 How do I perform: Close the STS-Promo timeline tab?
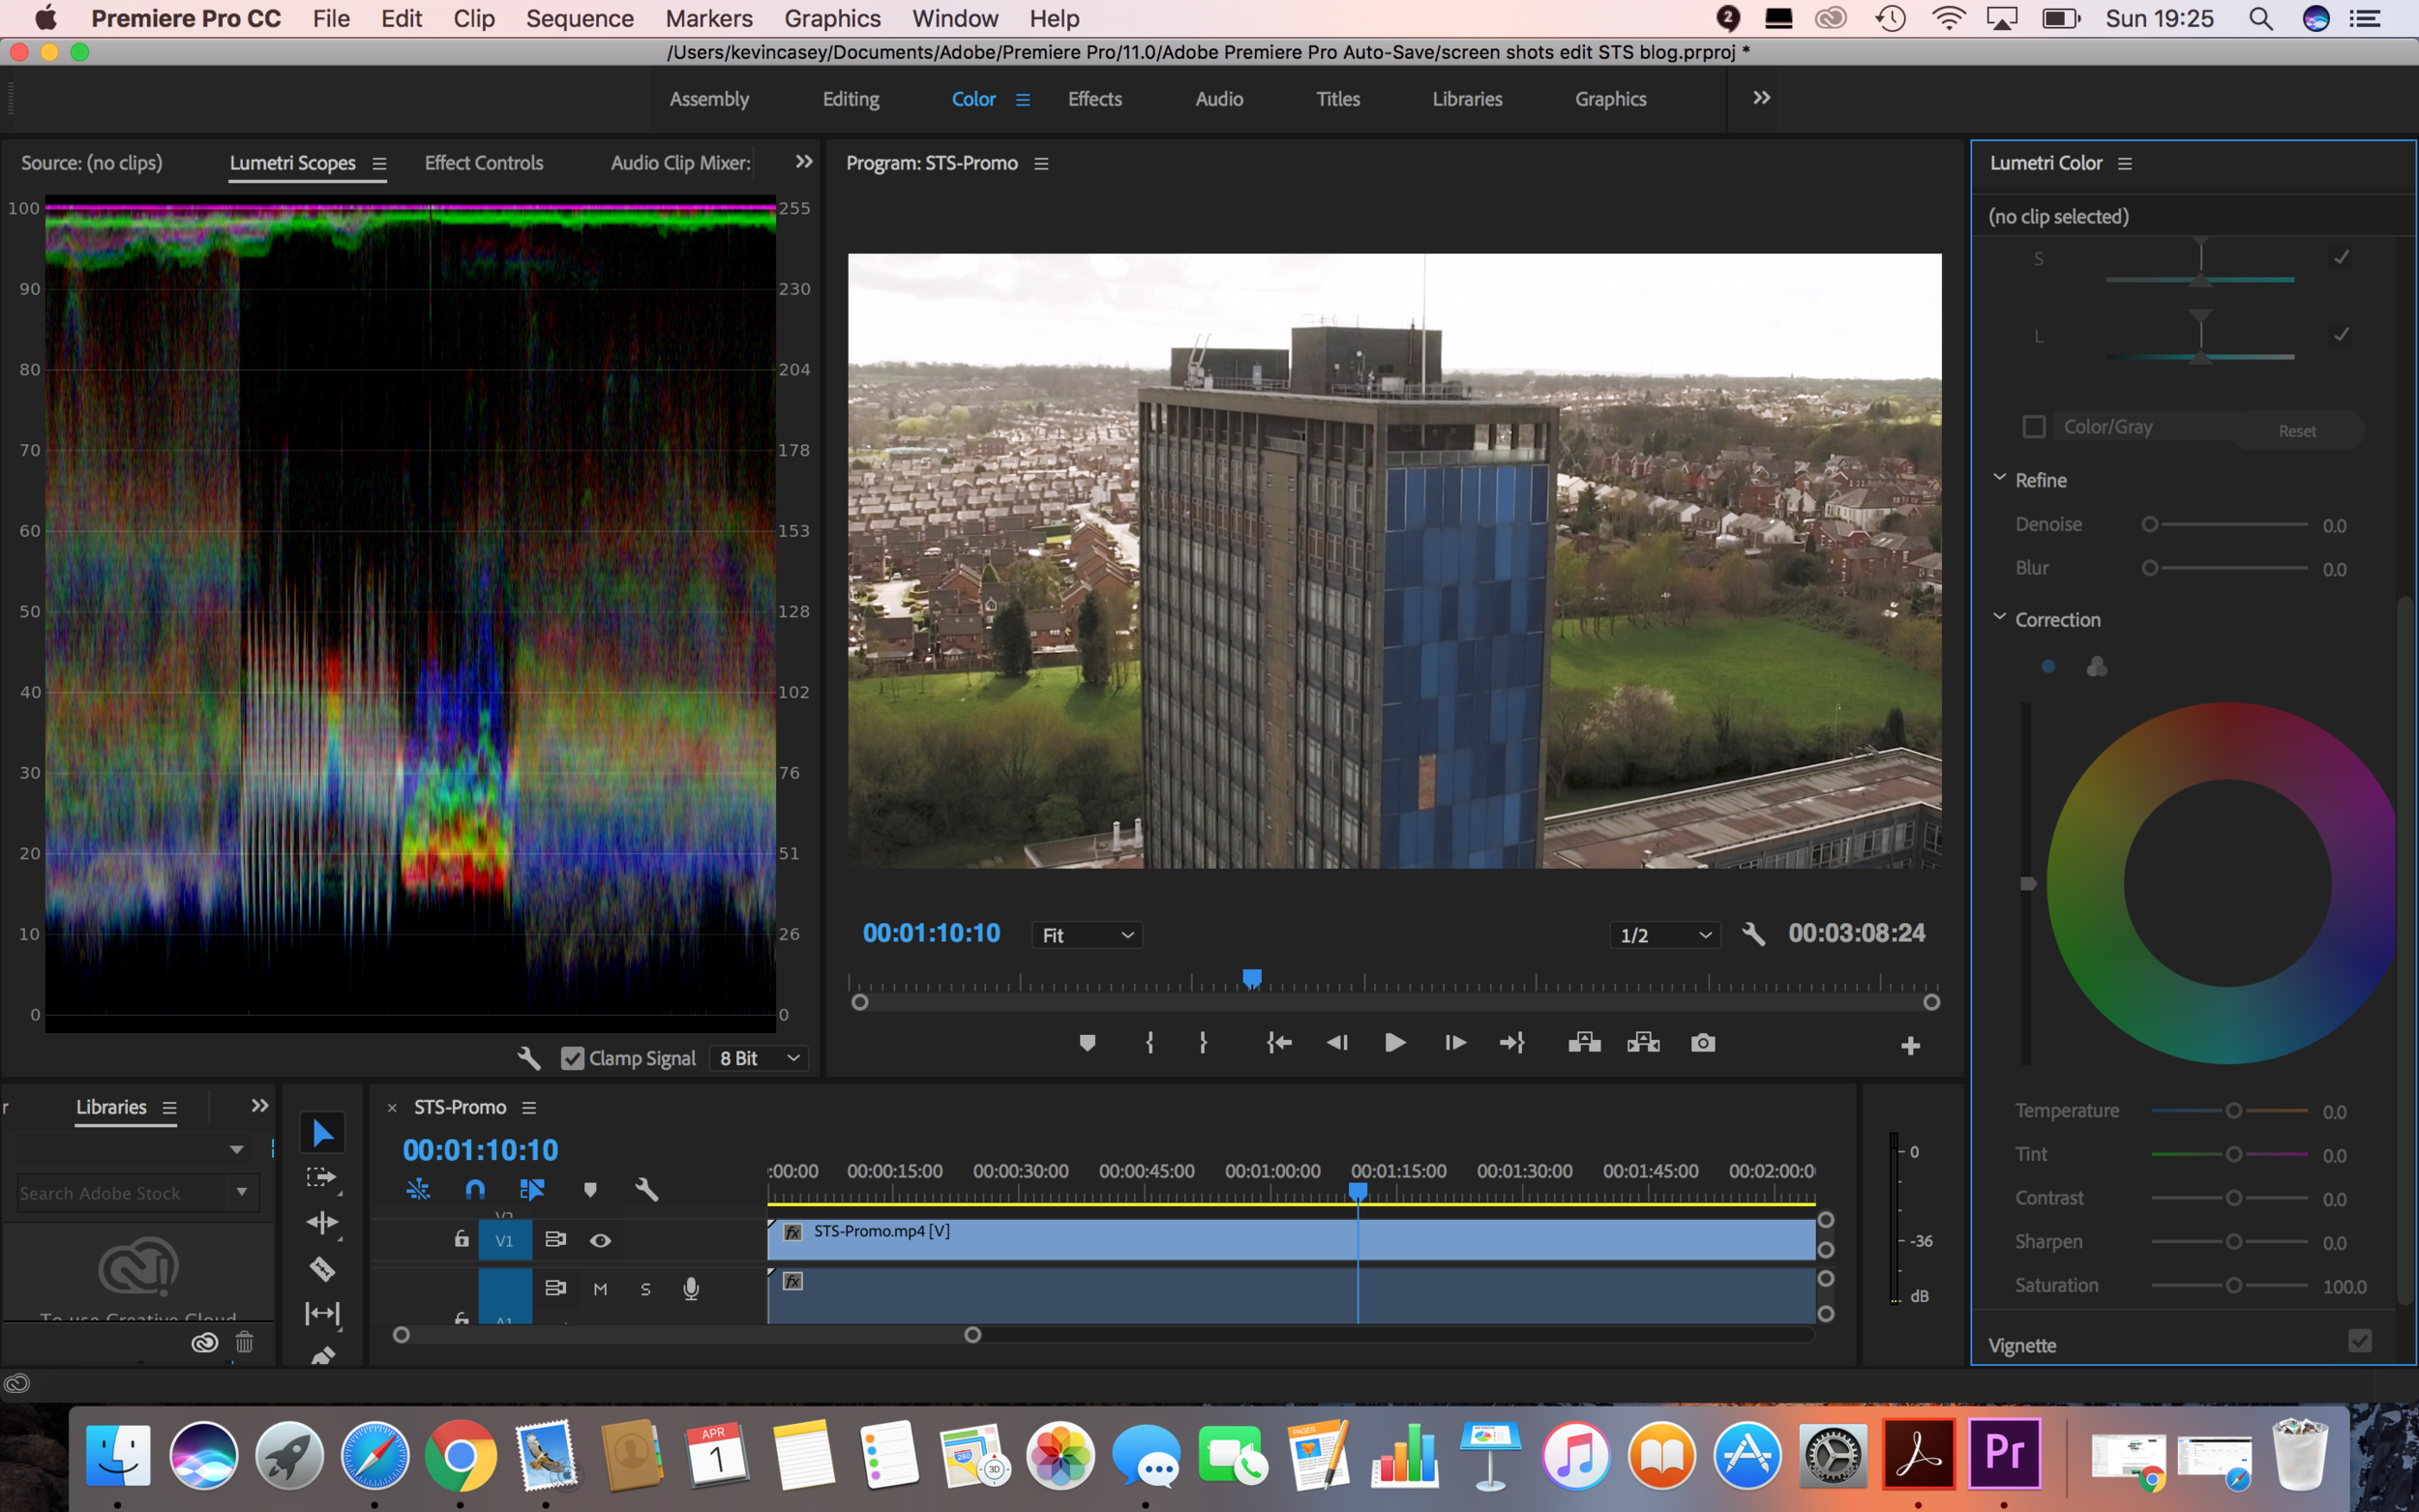tap(392, 1108)
